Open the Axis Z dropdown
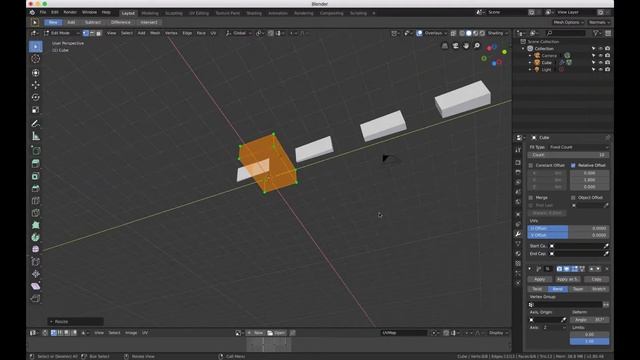The height and width of the screenshot is (360, 640). (555, 327)
